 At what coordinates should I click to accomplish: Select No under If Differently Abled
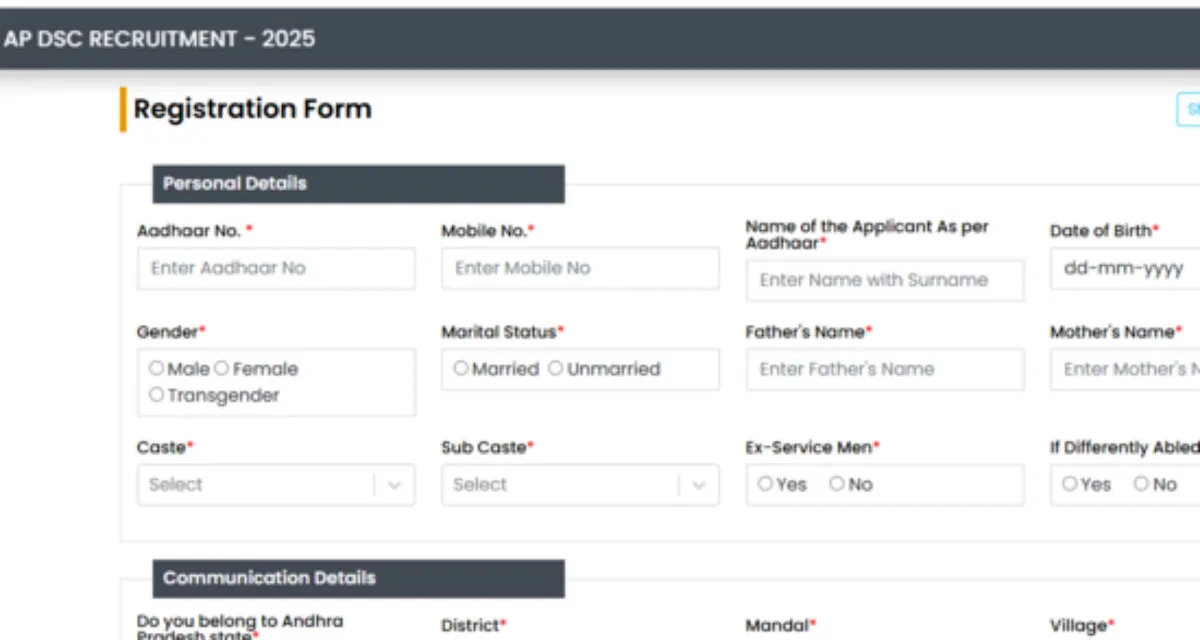(x=1141, y=484)
